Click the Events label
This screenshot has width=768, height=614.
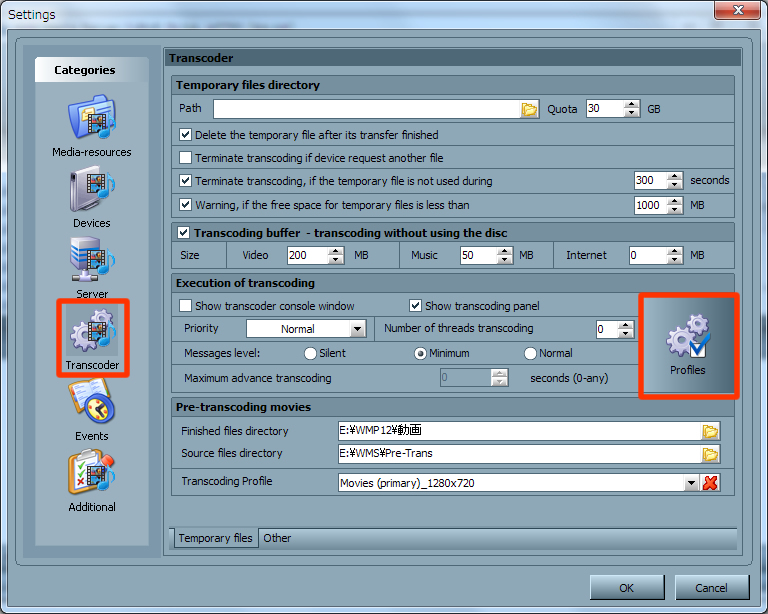(x=92, y=436)
